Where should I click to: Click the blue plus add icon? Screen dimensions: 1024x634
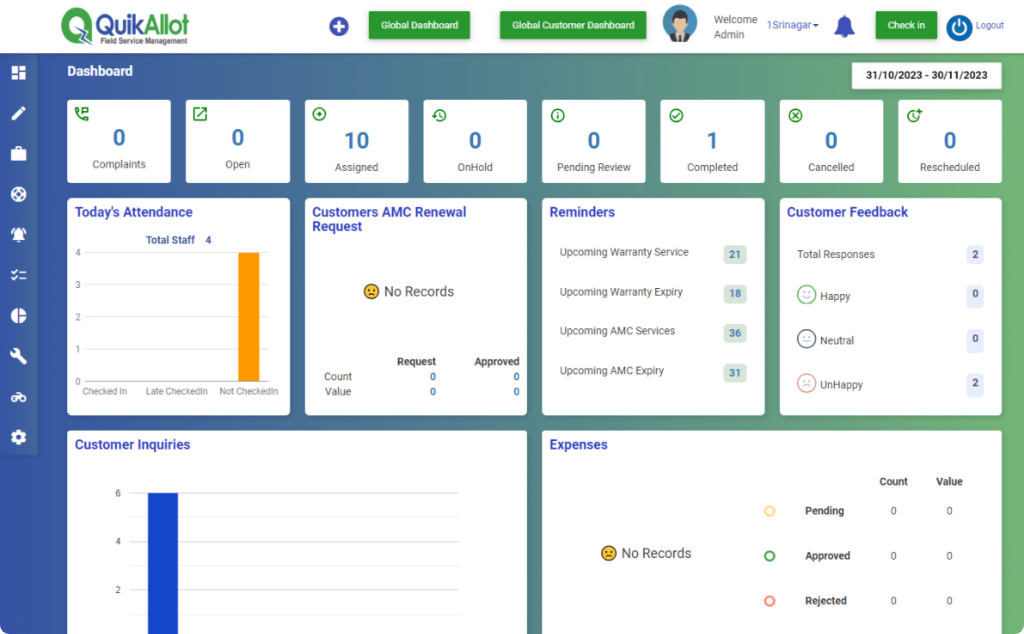coord(338,26)
